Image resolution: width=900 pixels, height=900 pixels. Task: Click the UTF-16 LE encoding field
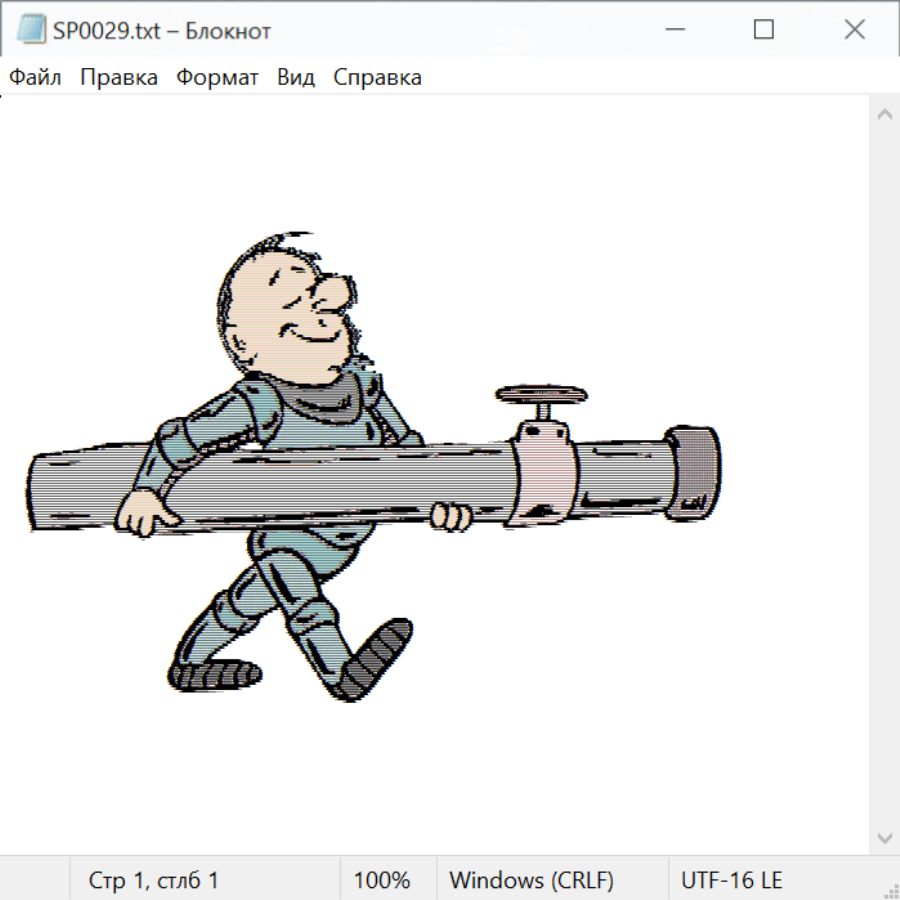(x=732, y=881)
